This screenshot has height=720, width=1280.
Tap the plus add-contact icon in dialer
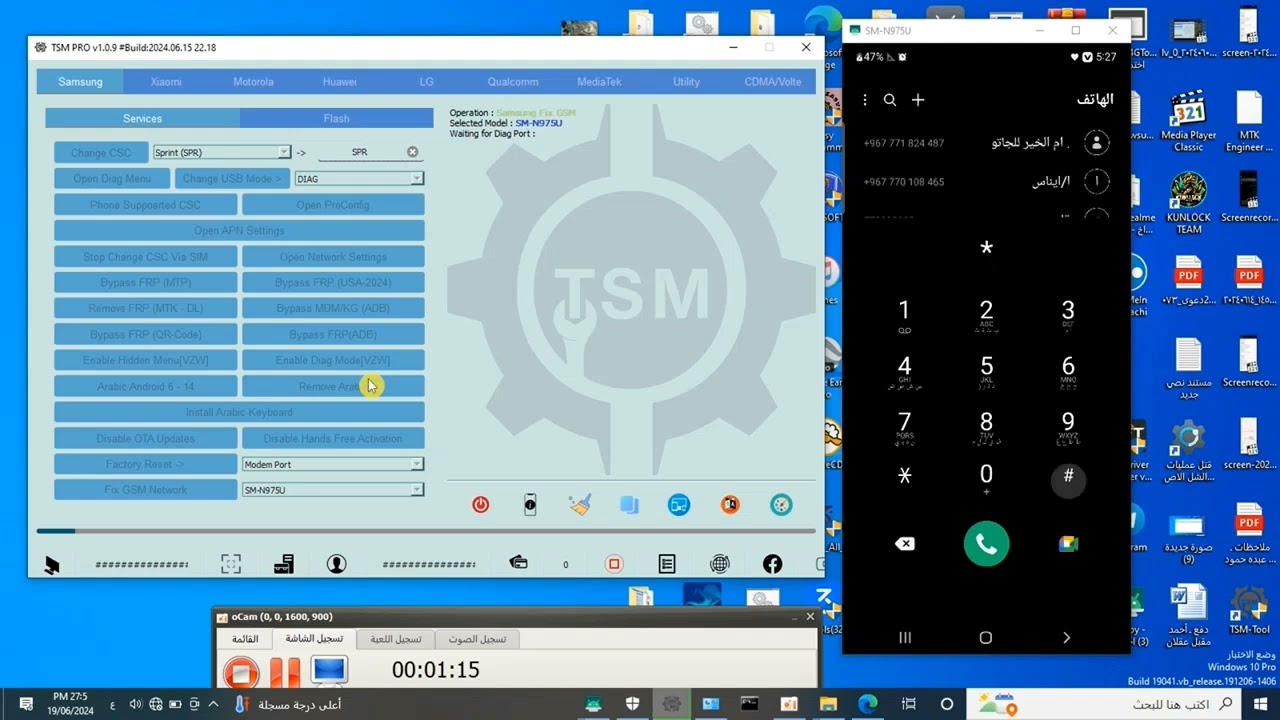[x=918, y=100]
